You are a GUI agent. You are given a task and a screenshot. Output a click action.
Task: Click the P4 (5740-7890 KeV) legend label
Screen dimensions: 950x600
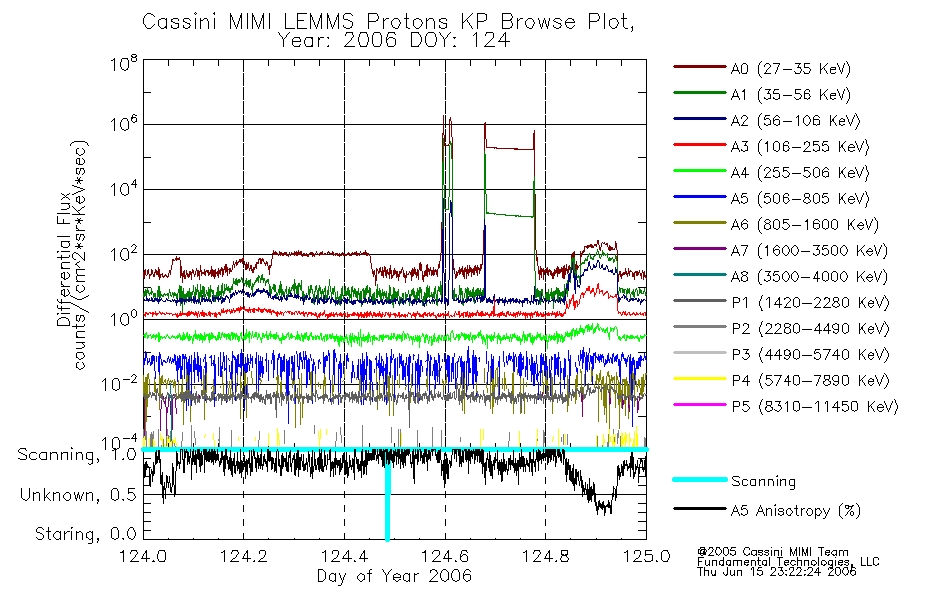pyautogui.click(x=810, y=381)
